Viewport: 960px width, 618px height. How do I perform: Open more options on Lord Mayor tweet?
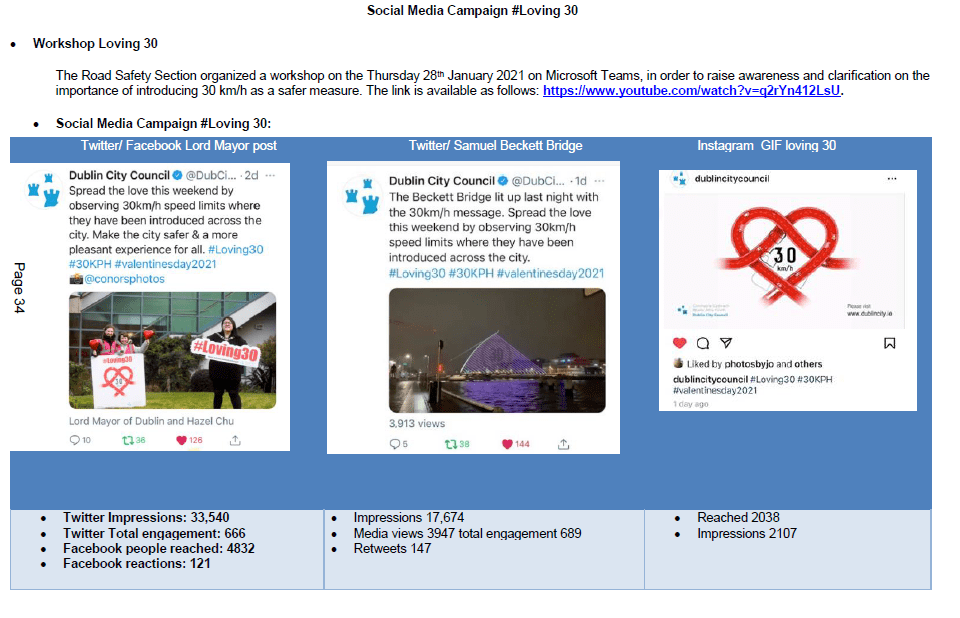click(x=270, y=175)
